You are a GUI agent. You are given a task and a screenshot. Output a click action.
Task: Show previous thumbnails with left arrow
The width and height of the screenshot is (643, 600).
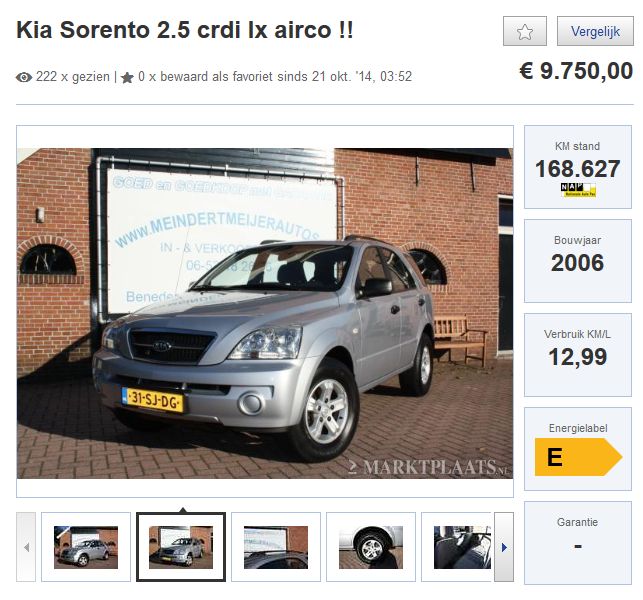tap(26, 547)
